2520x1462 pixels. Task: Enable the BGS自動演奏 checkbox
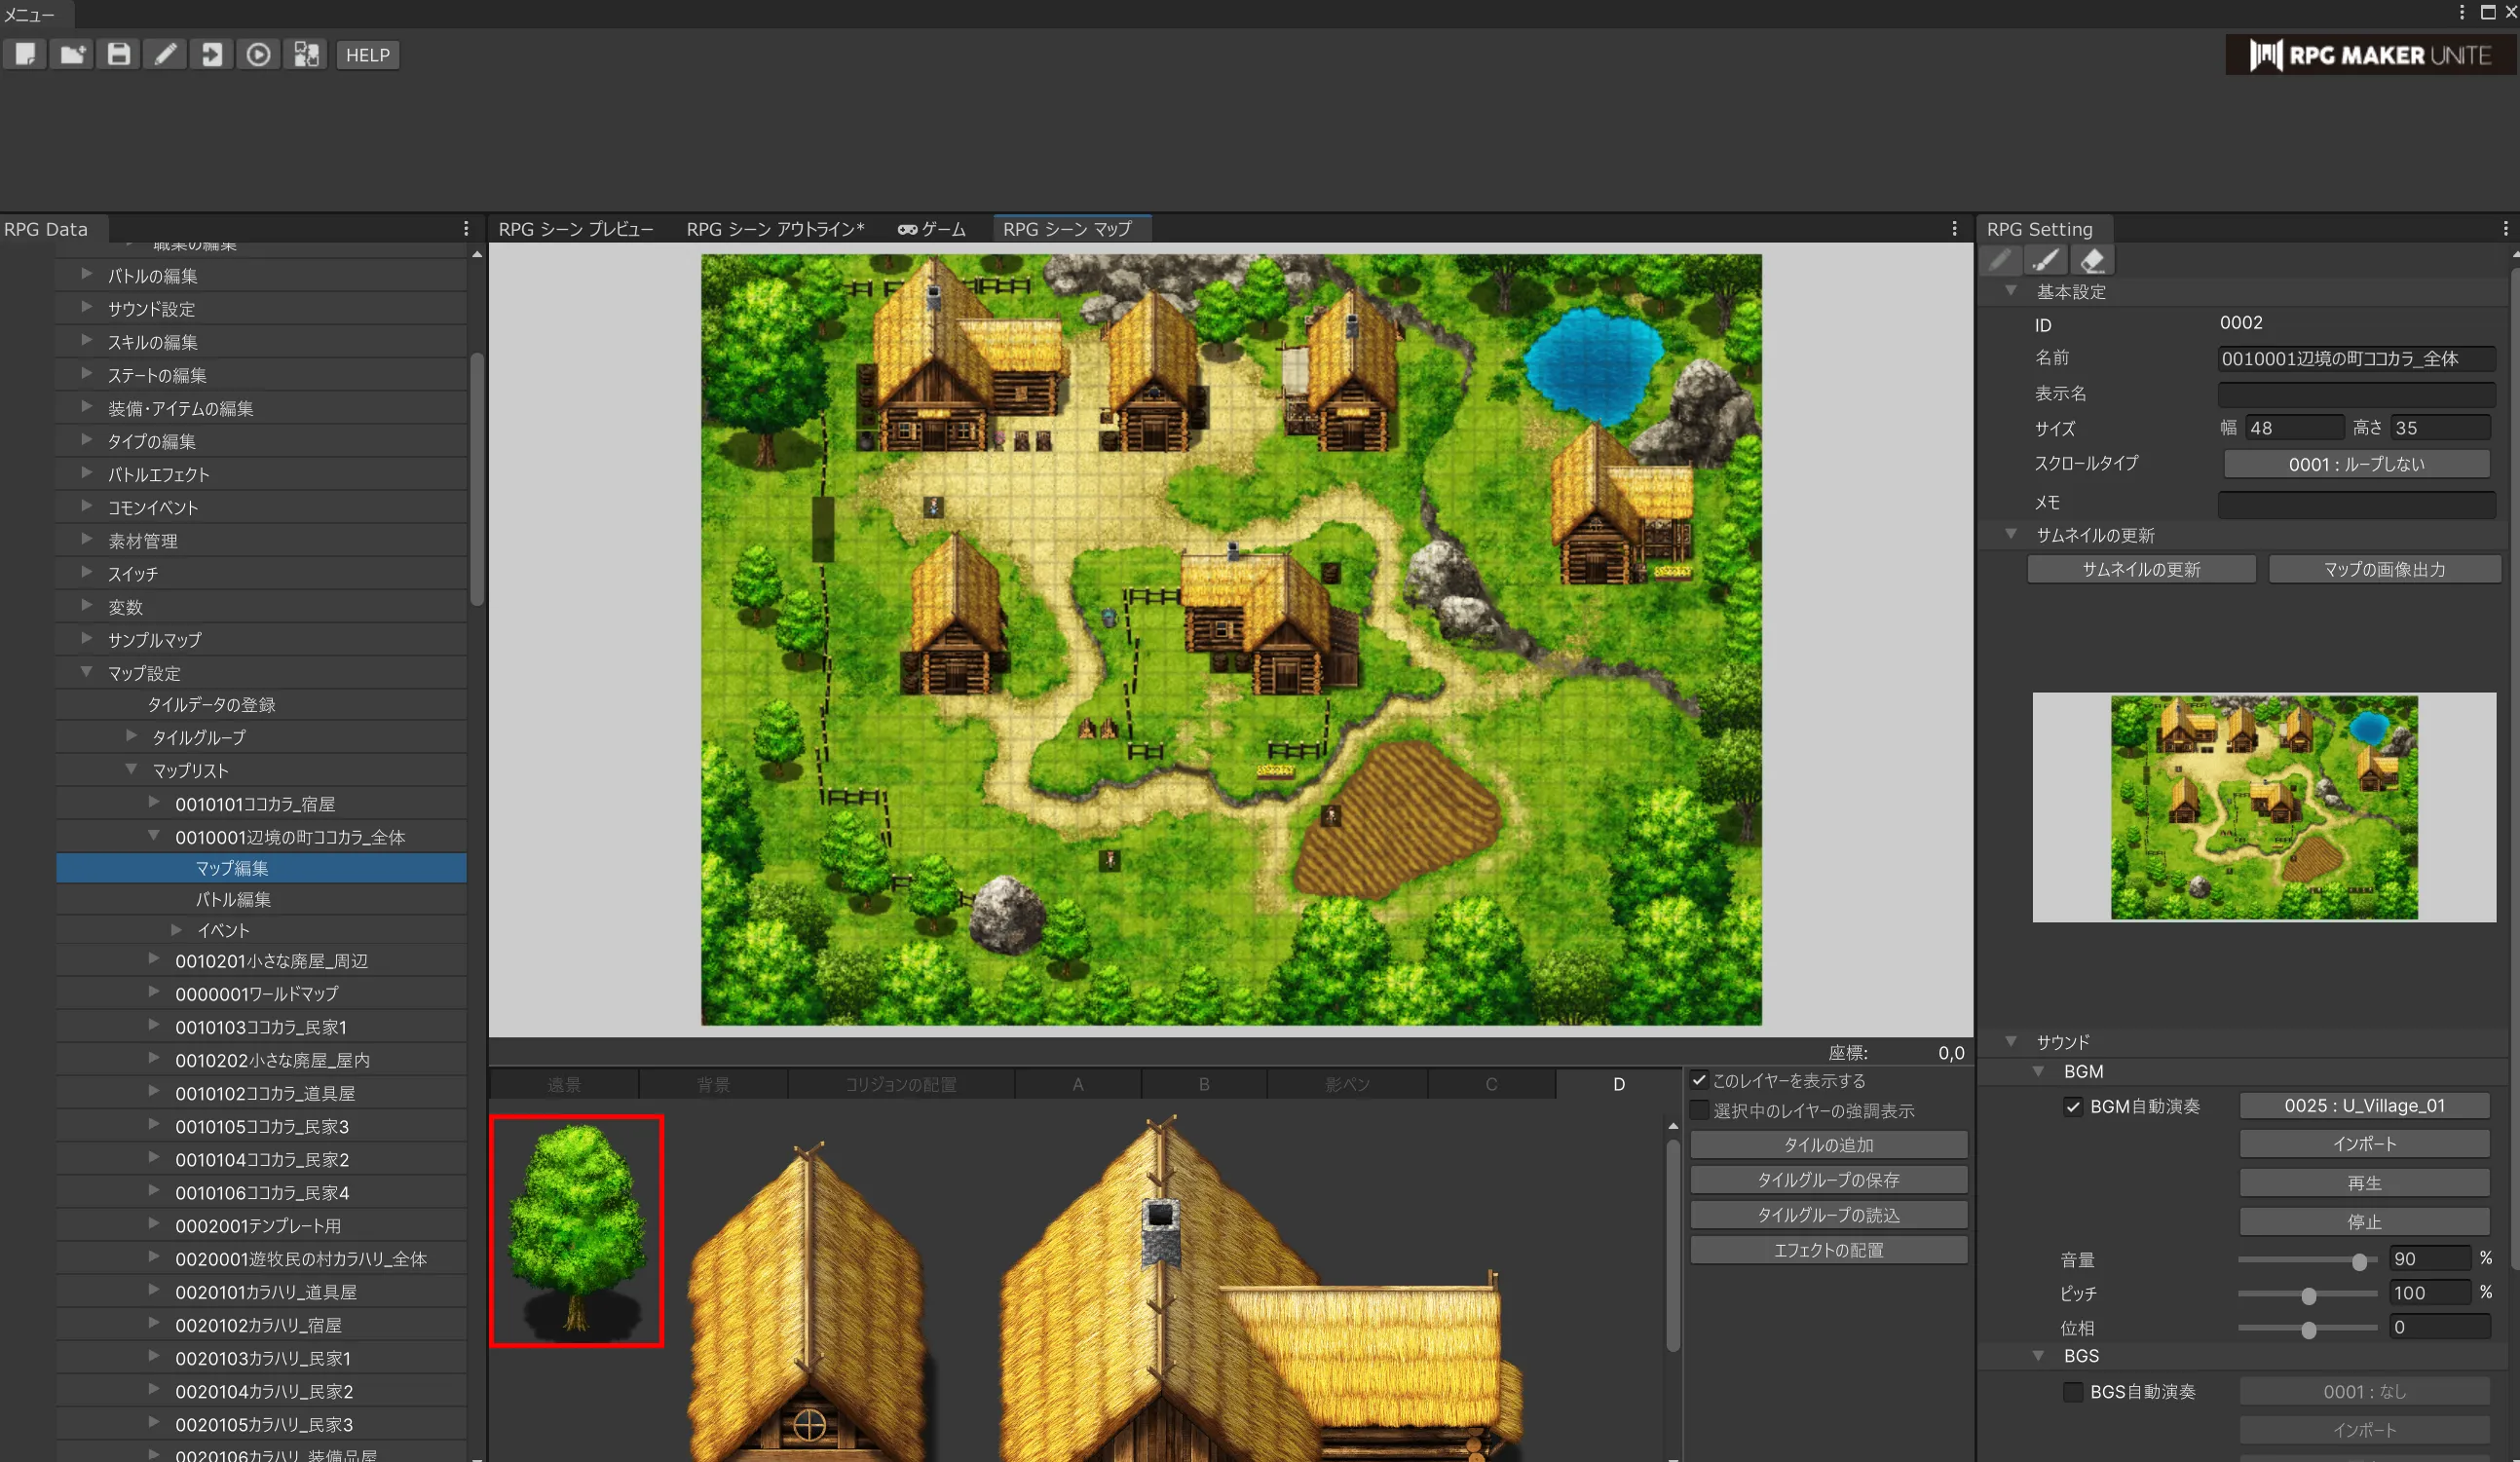coord(2073,1391)
